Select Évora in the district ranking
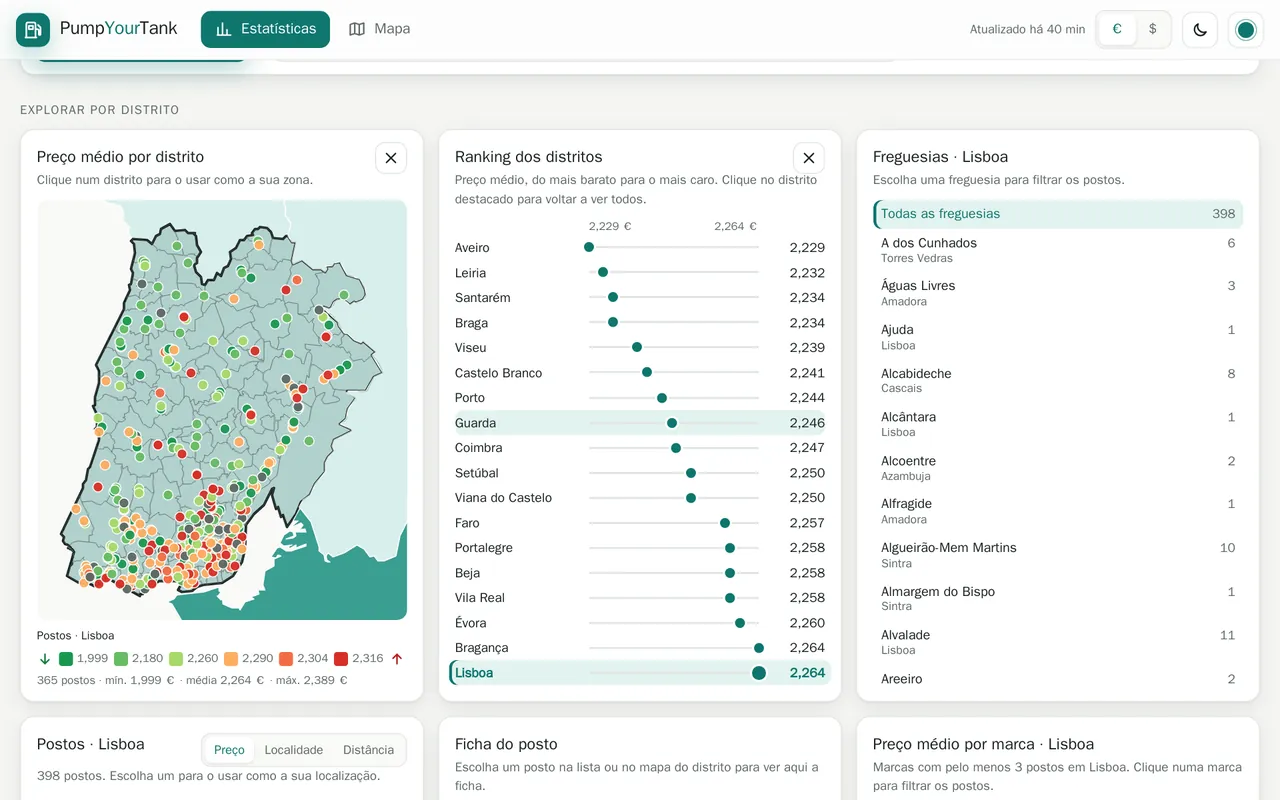Screen dimensions: 1280x800 (640, 623)
